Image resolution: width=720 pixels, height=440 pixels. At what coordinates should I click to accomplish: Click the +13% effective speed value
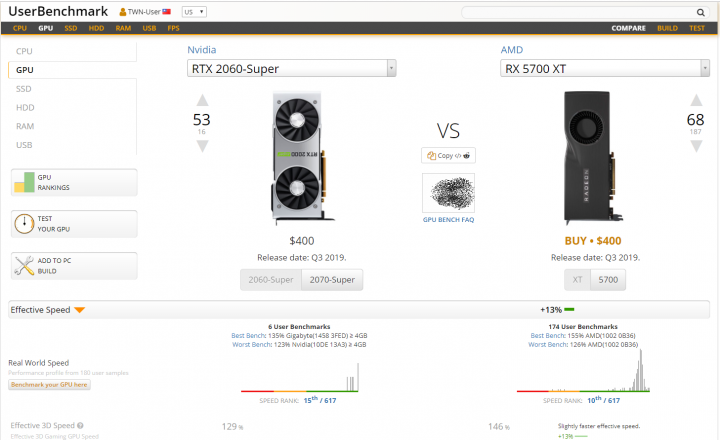point(551,310)
